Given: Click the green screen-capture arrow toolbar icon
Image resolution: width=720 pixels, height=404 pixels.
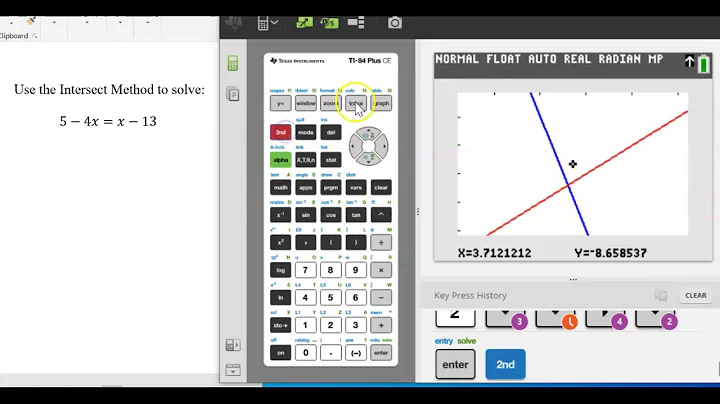Looking at the screenshot, I should (x=304, y=22).
